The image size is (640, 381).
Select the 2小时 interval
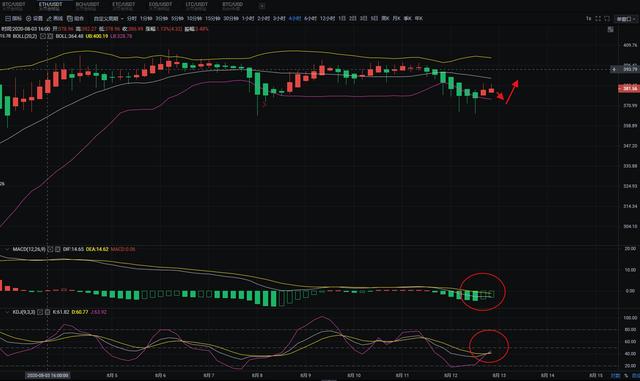(263, 18)
